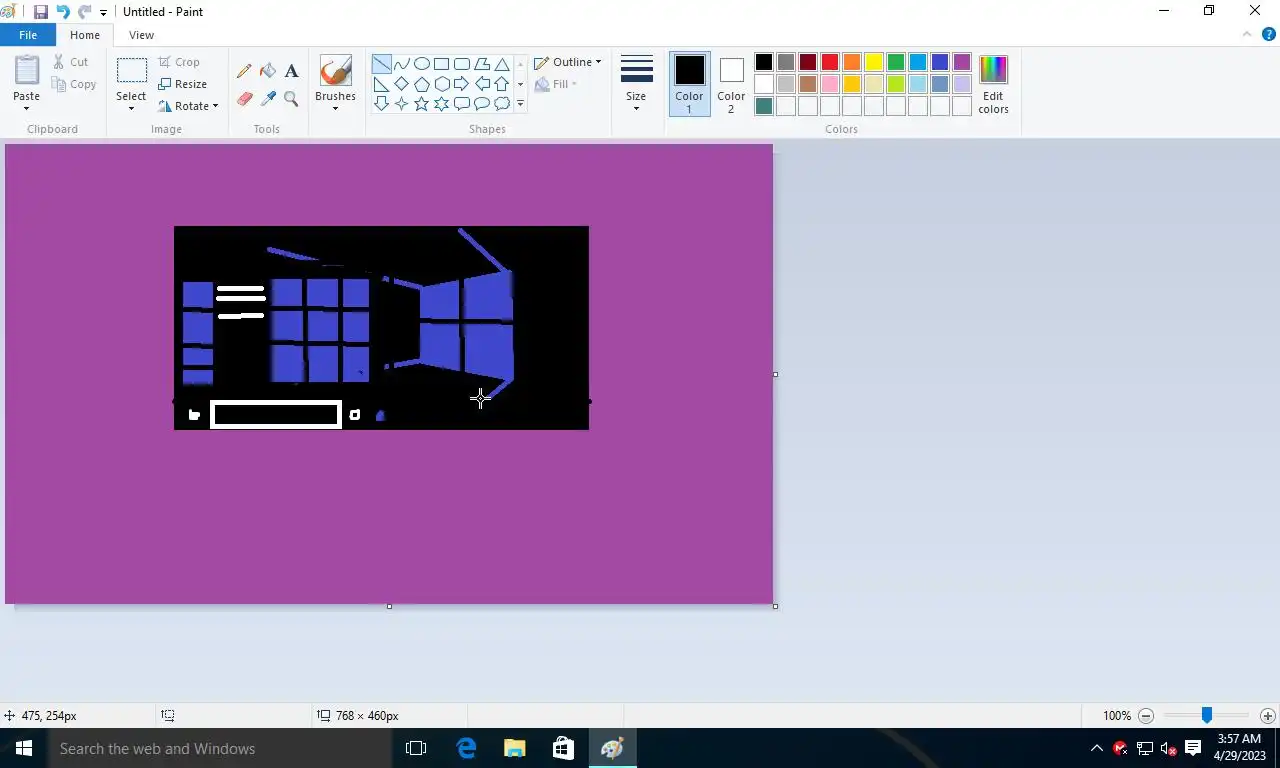Select the Magnifier tool
The width and height of the screenshot is (1280, 768).
[x=291, y=99]
